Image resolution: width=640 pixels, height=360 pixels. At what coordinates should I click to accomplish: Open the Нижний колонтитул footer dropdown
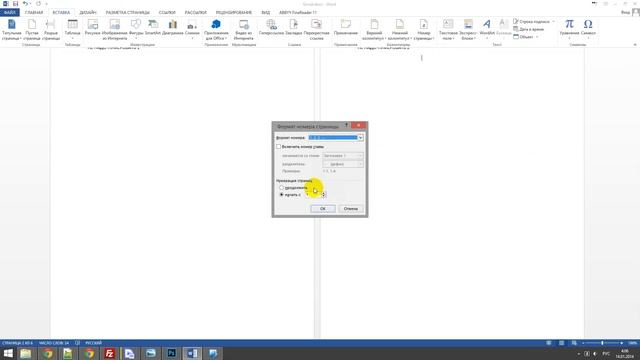click(x=400, y=29)
